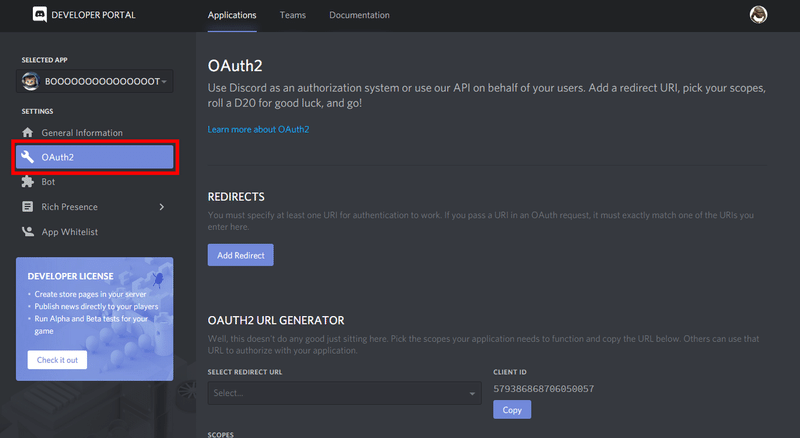Select OAuth2 in the settings sidebar
The width and height of the screenshot is (800, 438).
[94, 157]
